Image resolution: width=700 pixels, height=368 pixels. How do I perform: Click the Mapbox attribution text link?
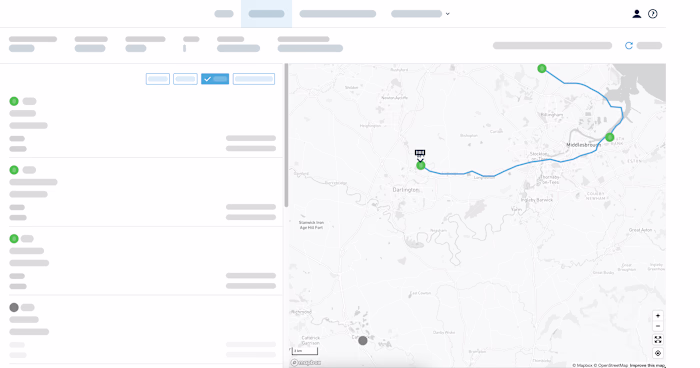click(x=583, y=365)
